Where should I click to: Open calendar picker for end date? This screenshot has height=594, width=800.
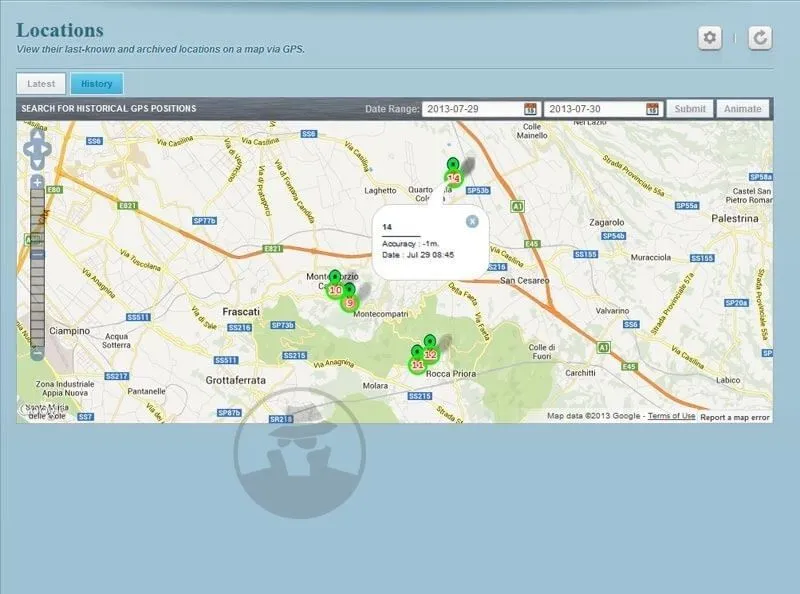(652, 109)
